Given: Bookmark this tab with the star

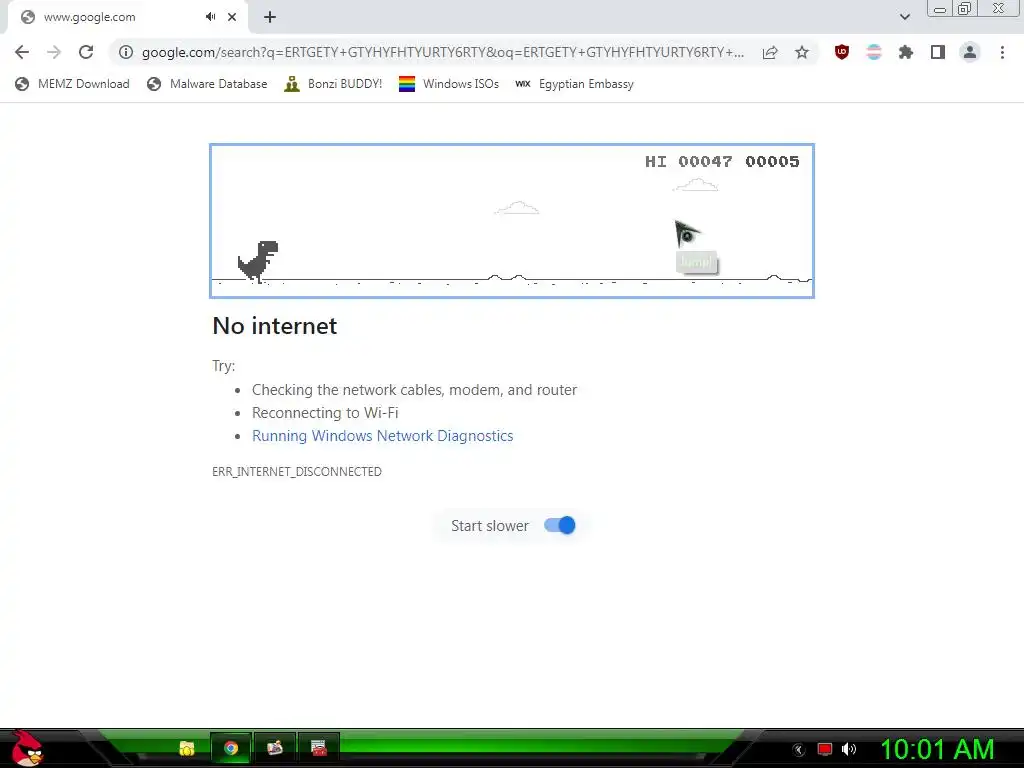Looking at the screenshot, I should tap(802, 52).
